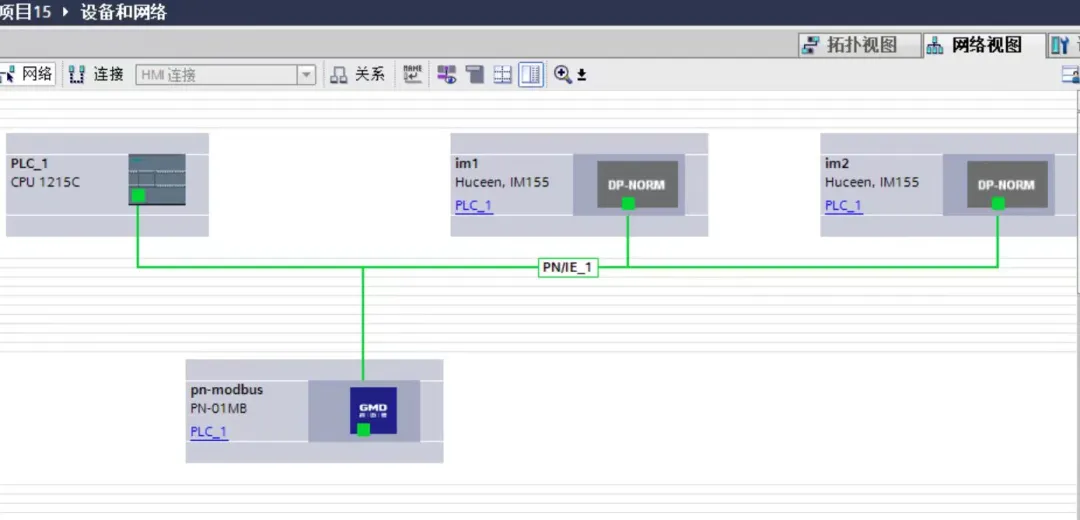
Task: Select the pn-modbus GMD device icon
Action: click(x=373, y=410)
